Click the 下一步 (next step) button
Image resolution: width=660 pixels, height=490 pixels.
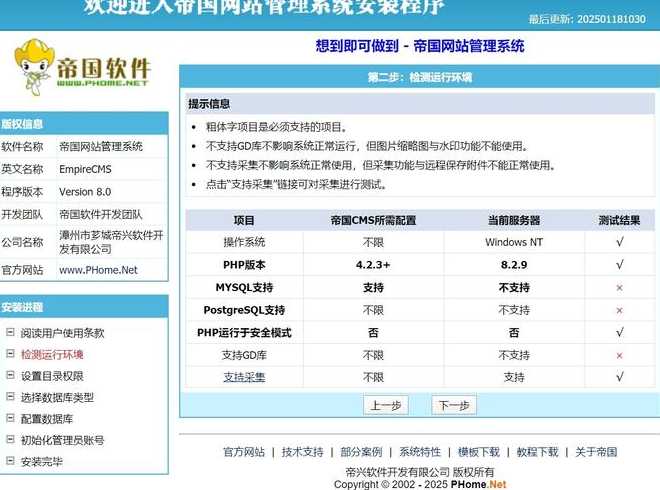coord(454,405)
